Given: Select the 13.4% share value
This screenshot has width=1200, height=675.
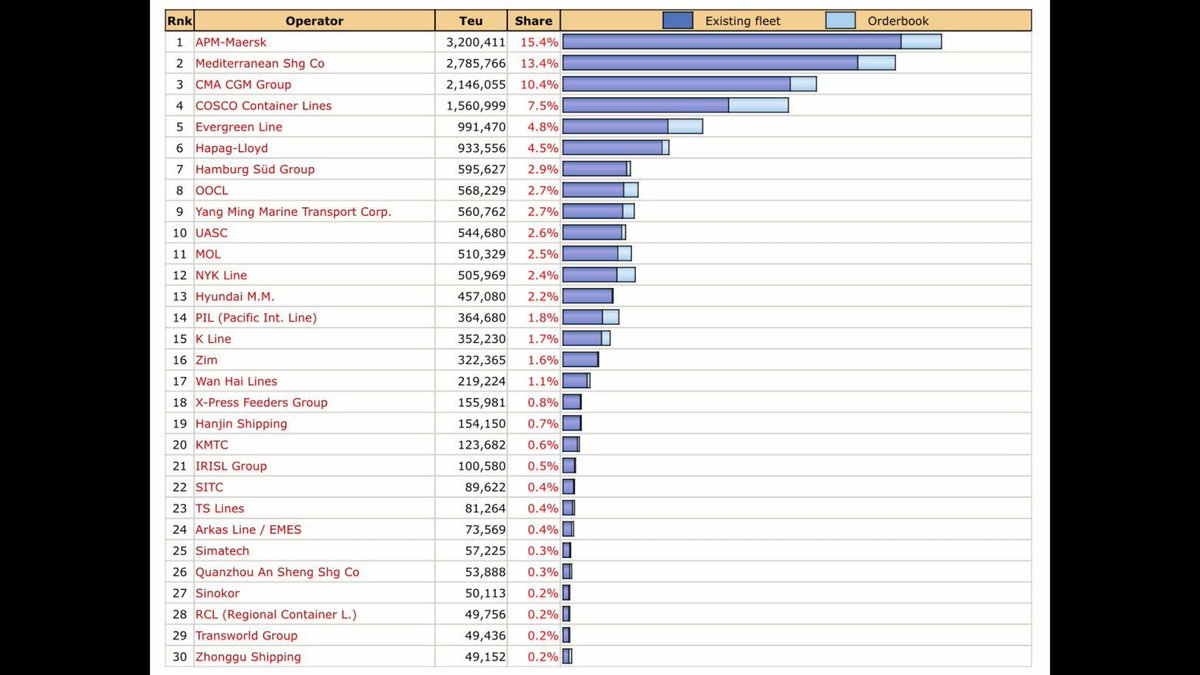Looking at the screenshot, I should pos(539,63).
